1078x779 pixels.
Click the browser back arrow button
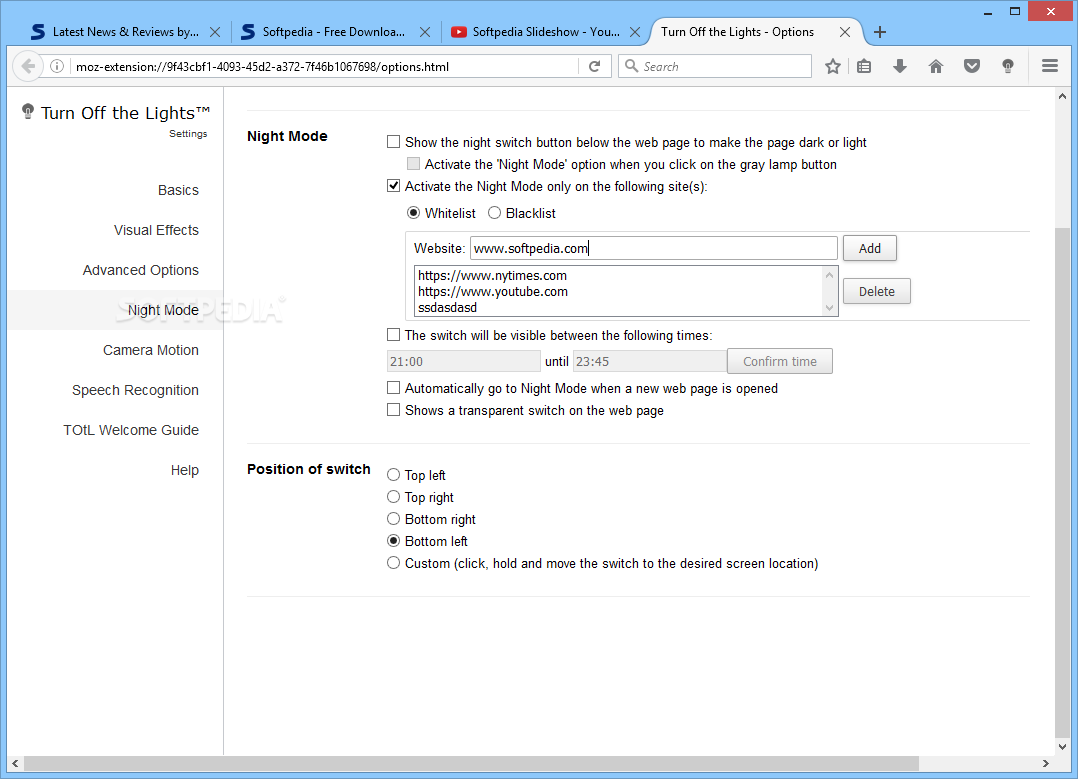tap(28, 66)
